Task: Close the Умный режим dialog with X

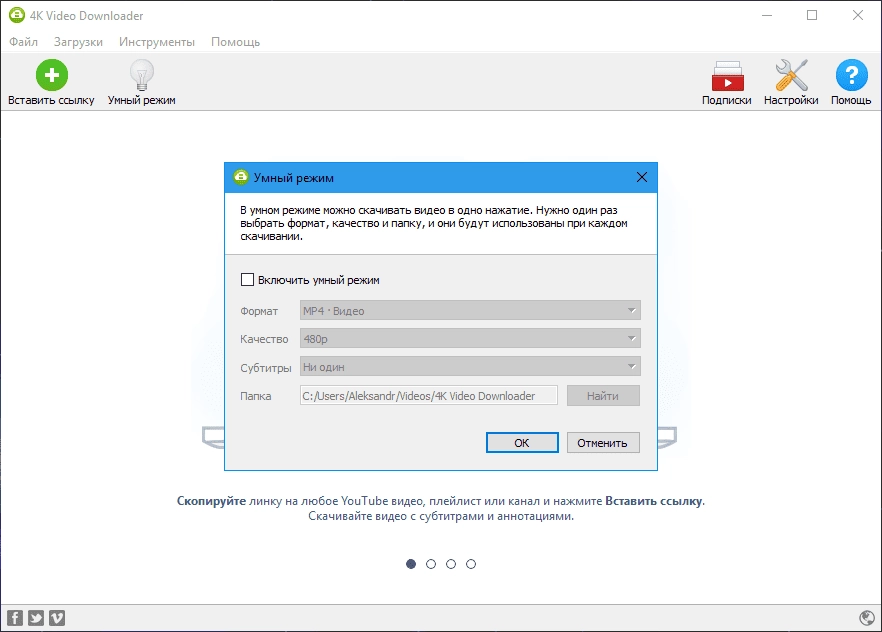Action: click(642, 177)
